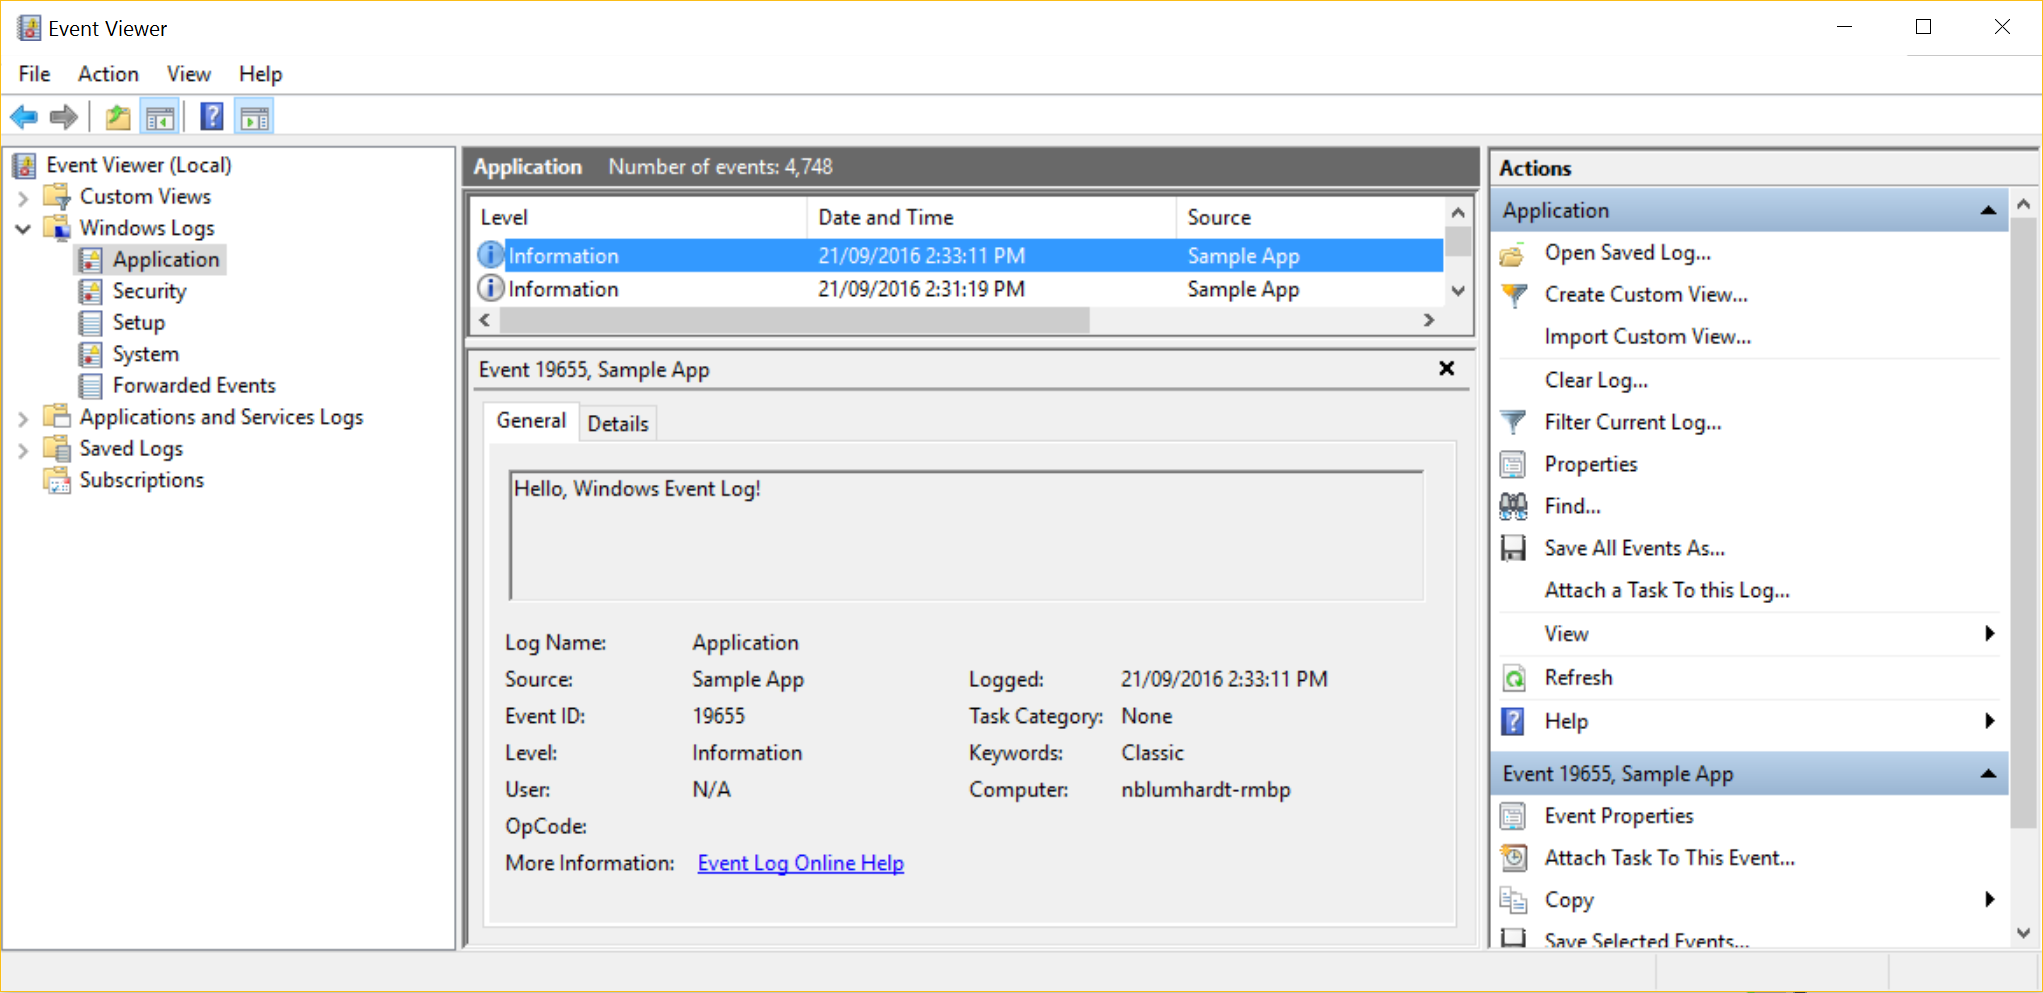Click the Forward arrow toolbar icon
This screenshot has height=993, width=2043.
pyautogui.click(x=64, y=117)
